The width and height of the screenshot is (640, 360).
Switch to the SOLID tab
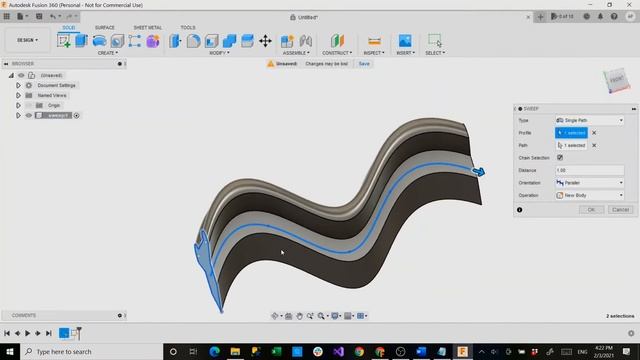69,27
